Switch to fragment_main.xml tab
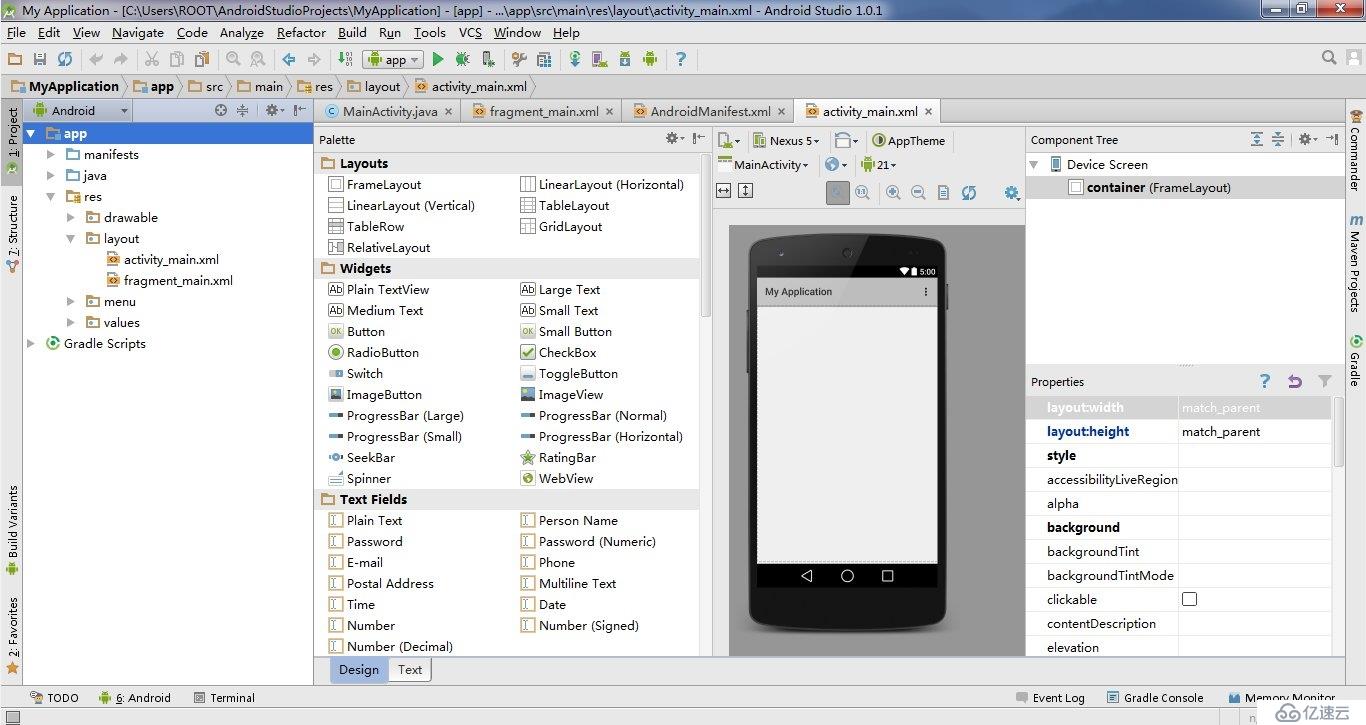This screenshot has width=1366, height=725. coord(543,111)
